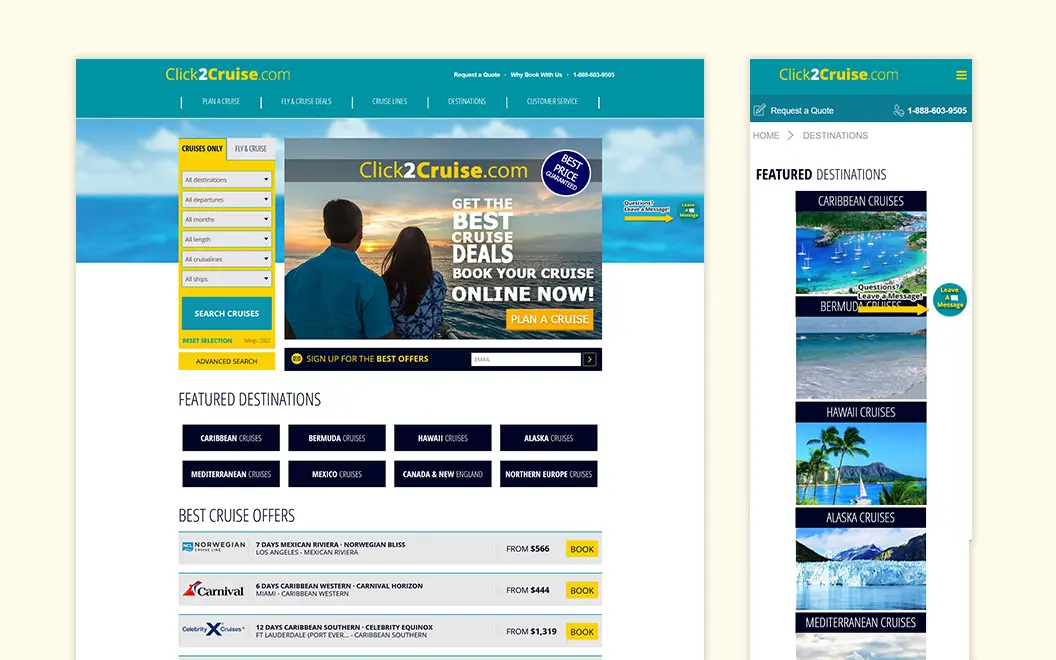This screenshot has width=1056, height=660.
Task: Open Cruise Lines menu
Action: click(x=389, y=102)
